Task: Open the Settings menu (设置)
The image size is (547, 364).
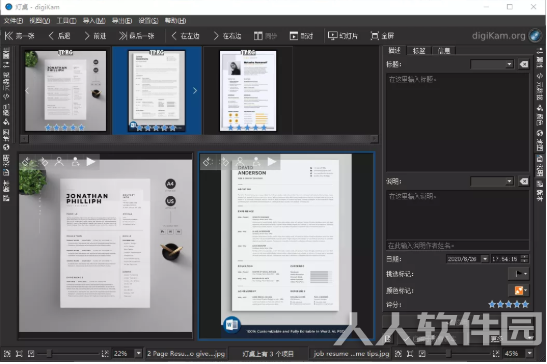Action: click(148, 21)
